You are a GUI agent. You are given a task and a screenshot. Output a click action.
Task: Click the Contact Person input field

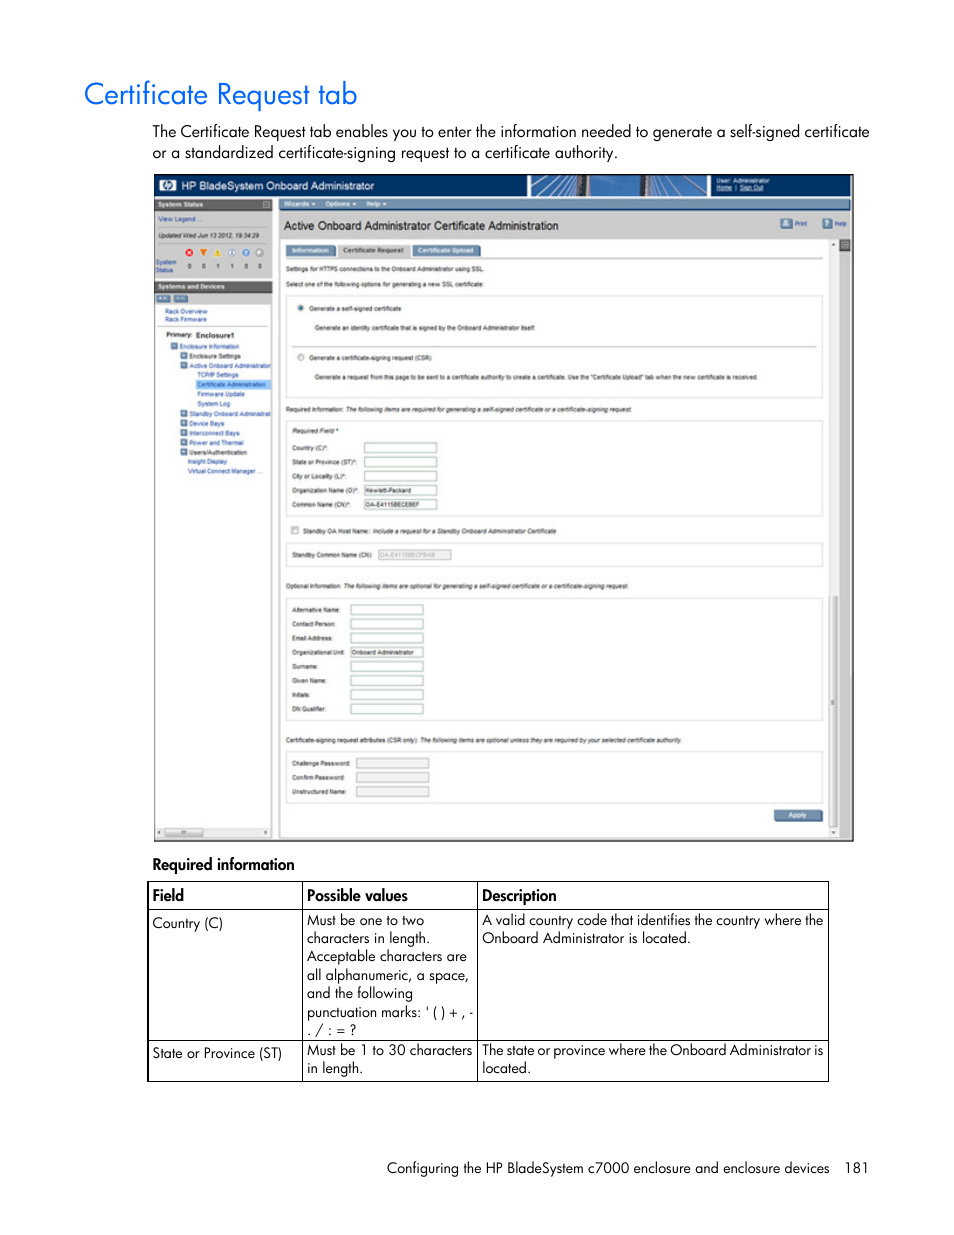coord(386,623)
